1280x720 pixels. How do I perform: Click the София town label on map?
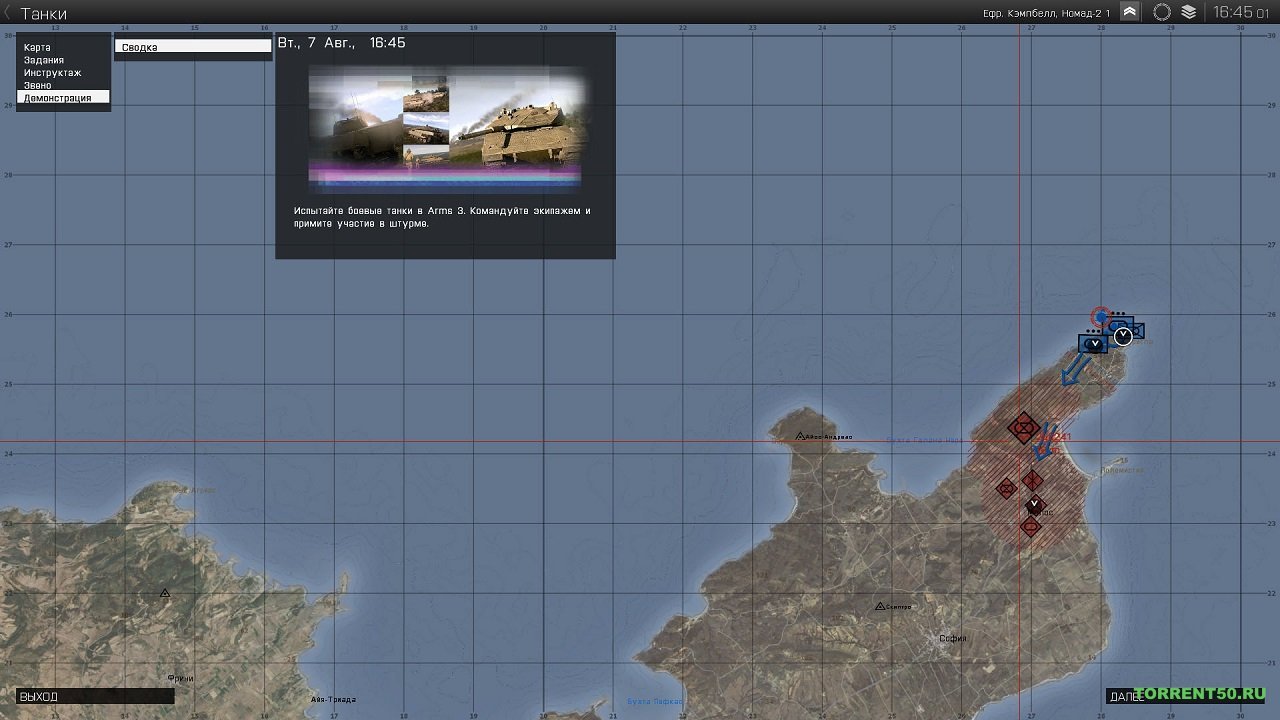click(952, 638)
